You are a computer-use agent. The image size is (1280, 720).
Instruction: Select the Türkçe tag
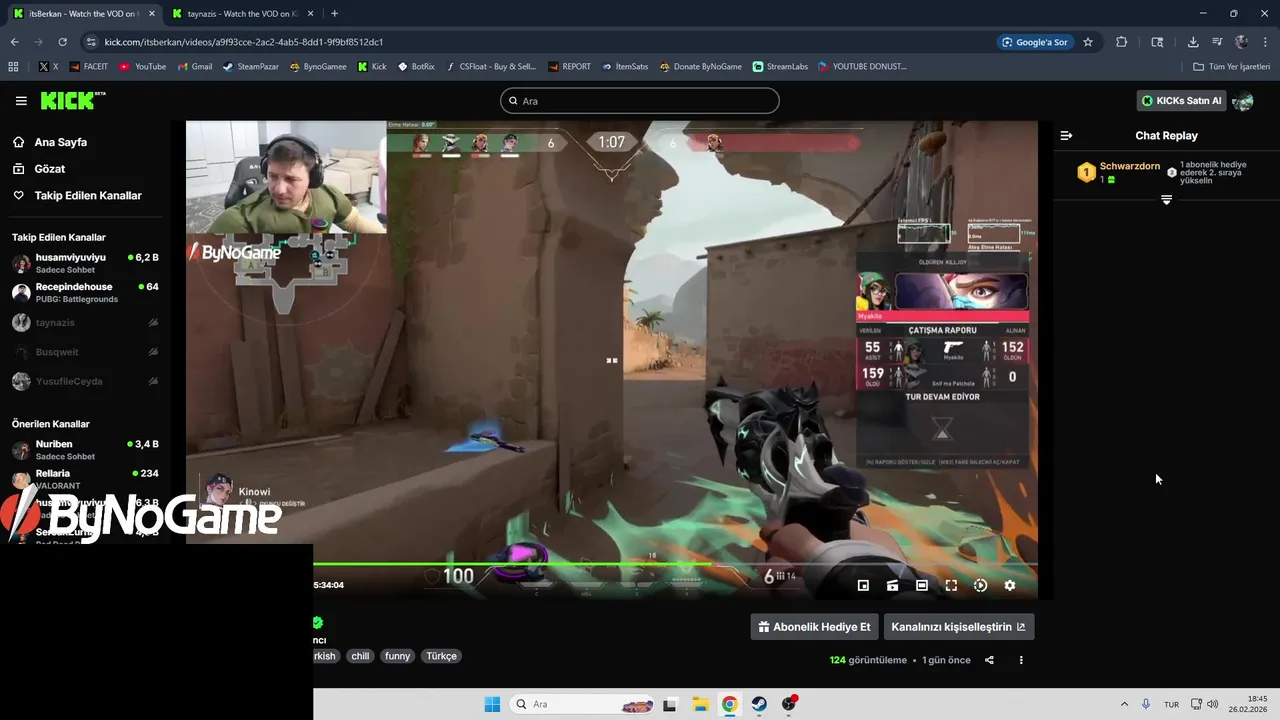441,656
